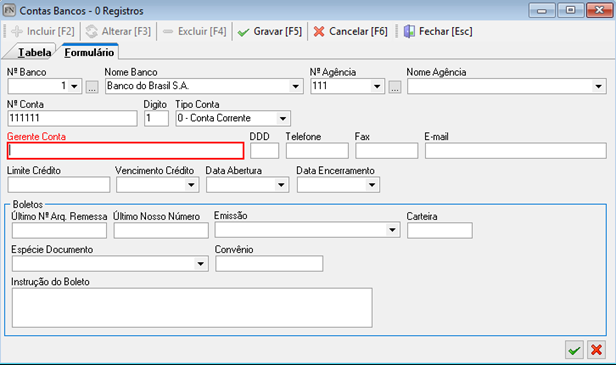Expand the Nº Agência dropdown
This screenshot has width=616, height=365.
[377, 86]
